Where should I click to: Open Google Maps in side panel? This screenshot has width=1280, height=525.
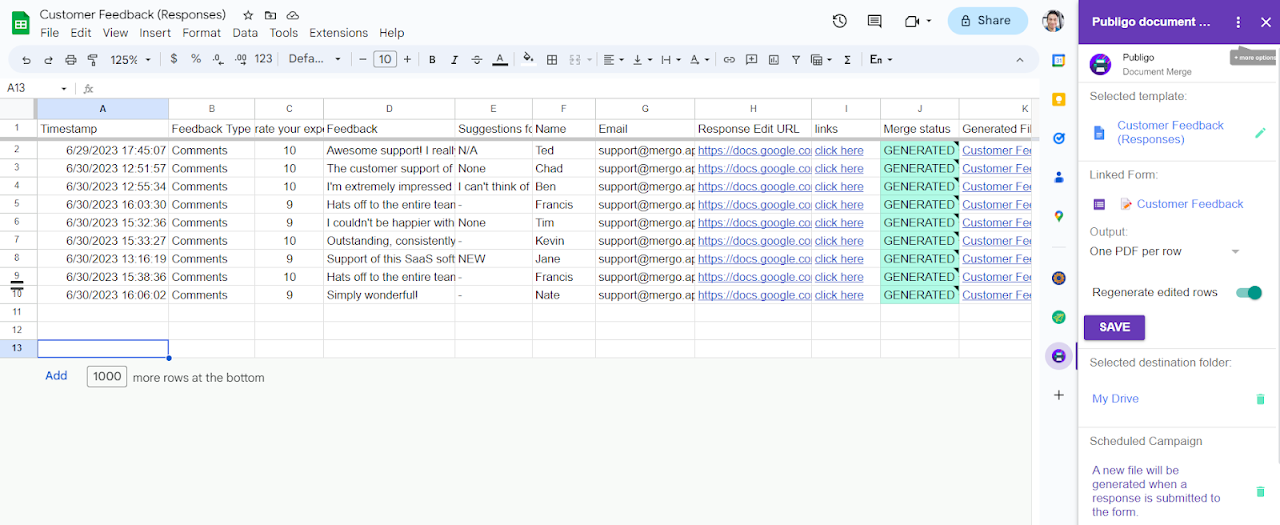tap(1059, 216)
